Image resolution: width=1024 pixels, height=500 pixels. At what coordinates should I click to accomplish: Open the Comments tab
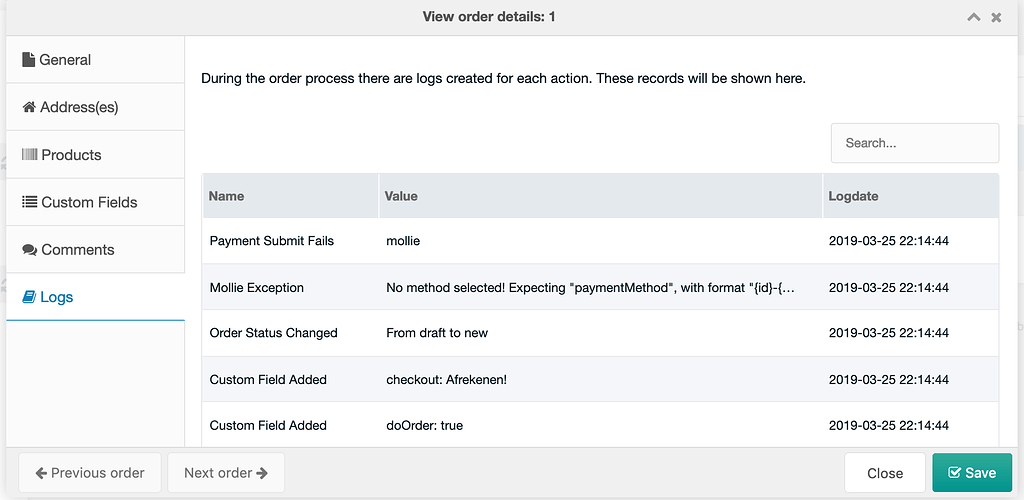[95, 249]
